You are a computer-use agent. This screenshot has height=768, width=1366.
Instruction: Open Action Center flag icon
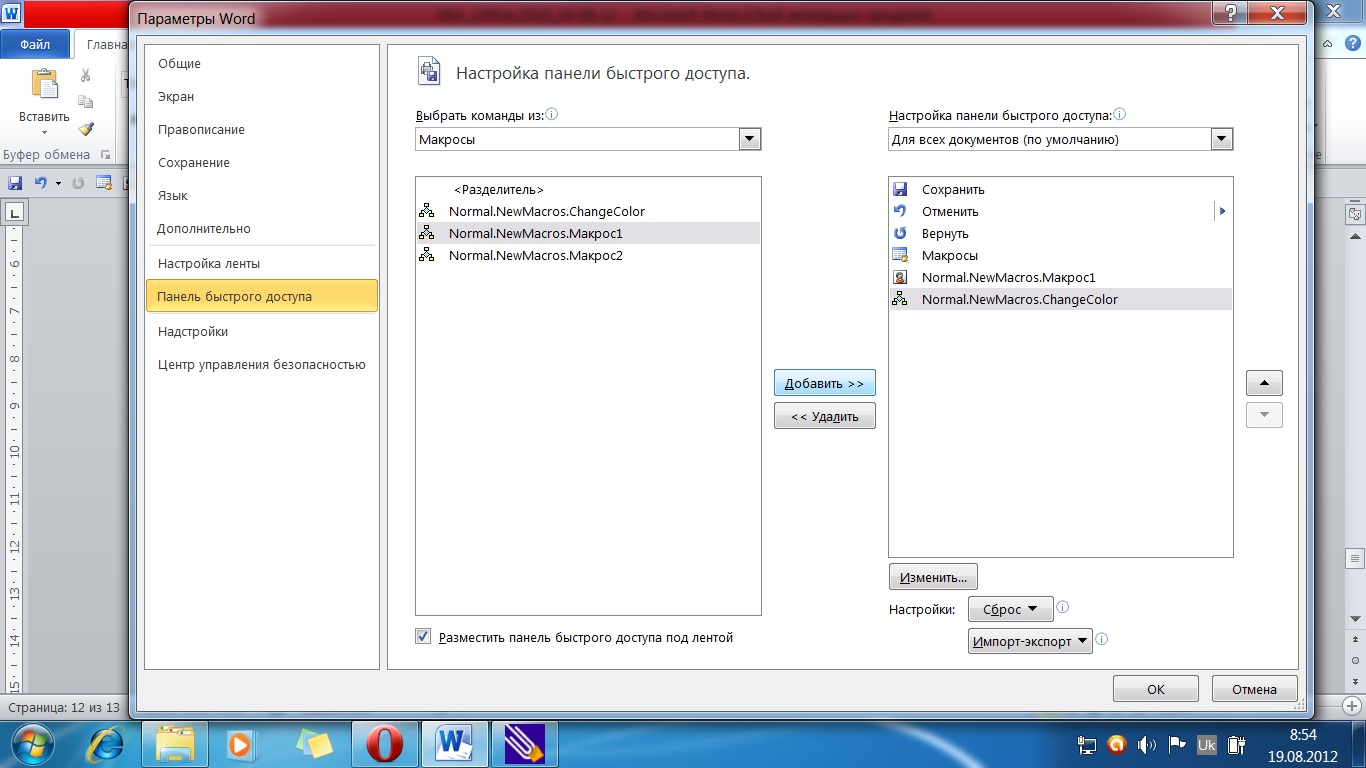(x=1177, y=745)
